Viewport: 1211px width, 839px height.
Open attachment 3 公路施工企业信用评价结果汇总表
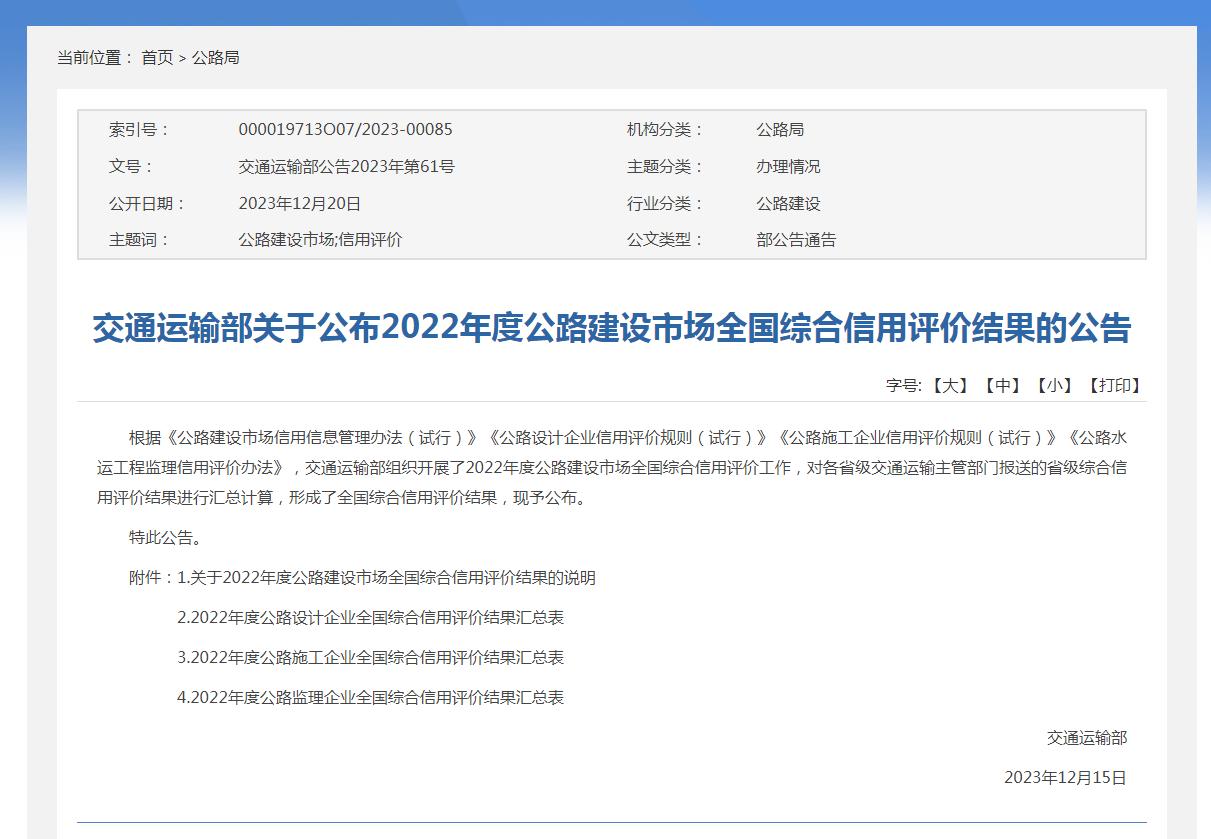[372, 657]
